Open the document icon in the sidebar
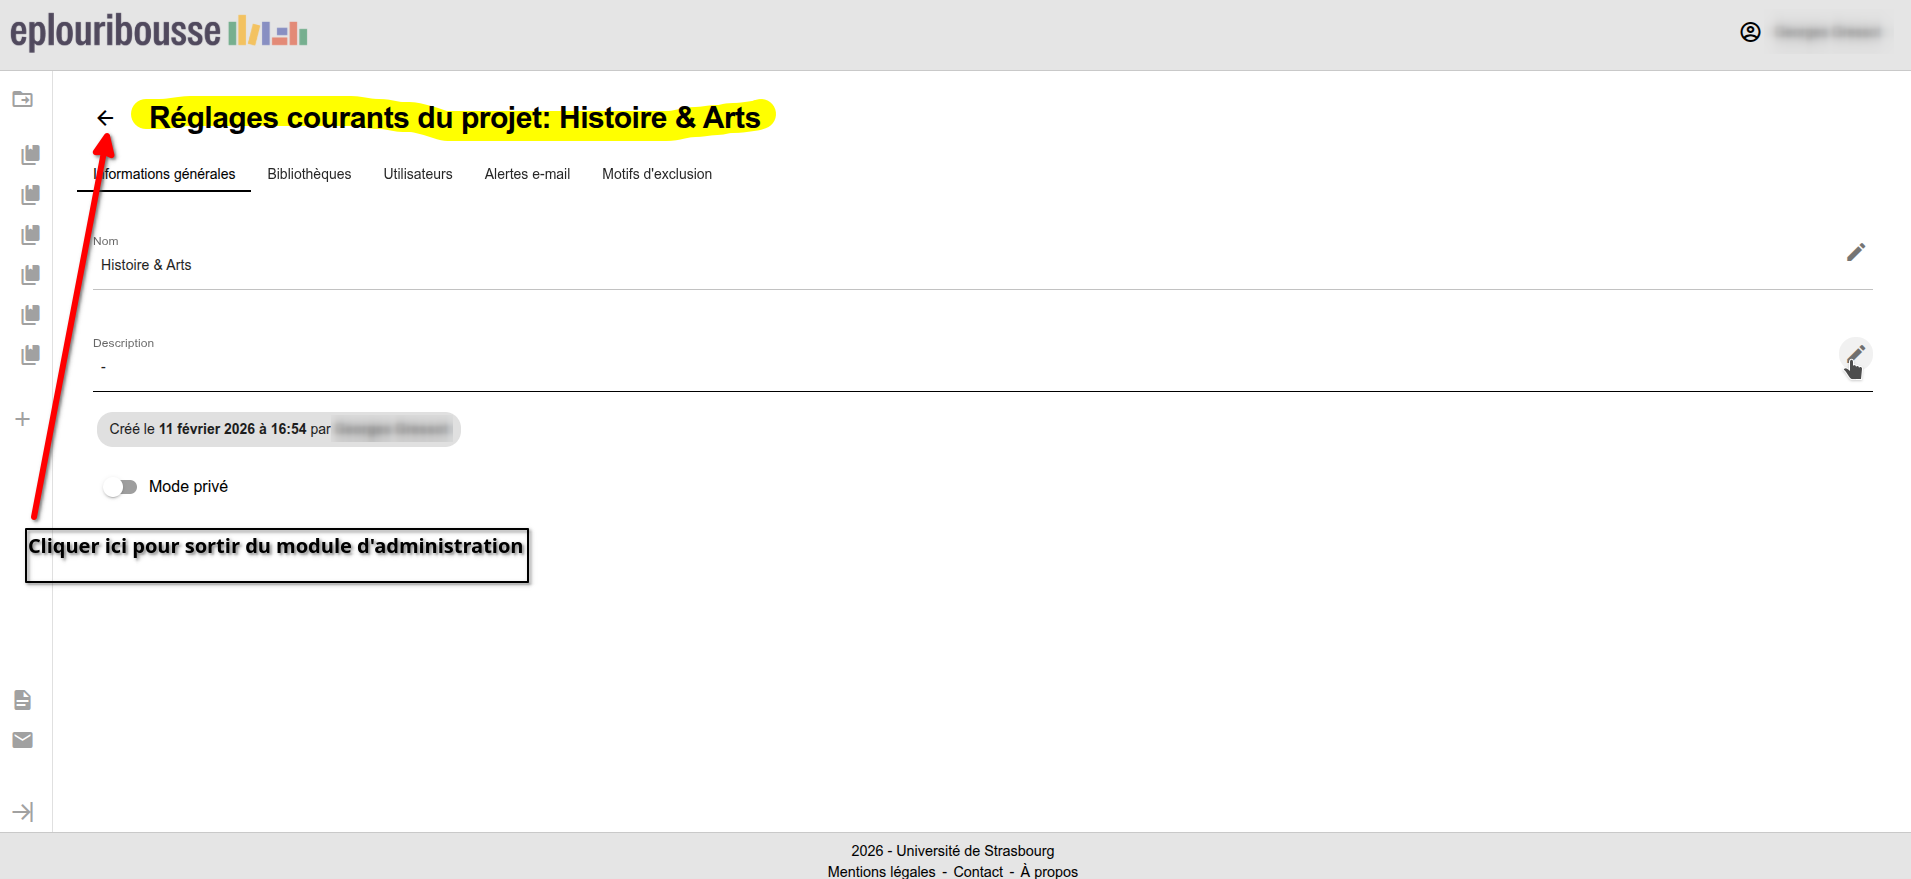Image resolution: width=1911 pixels, height=879 pixels. coord(22,700)
